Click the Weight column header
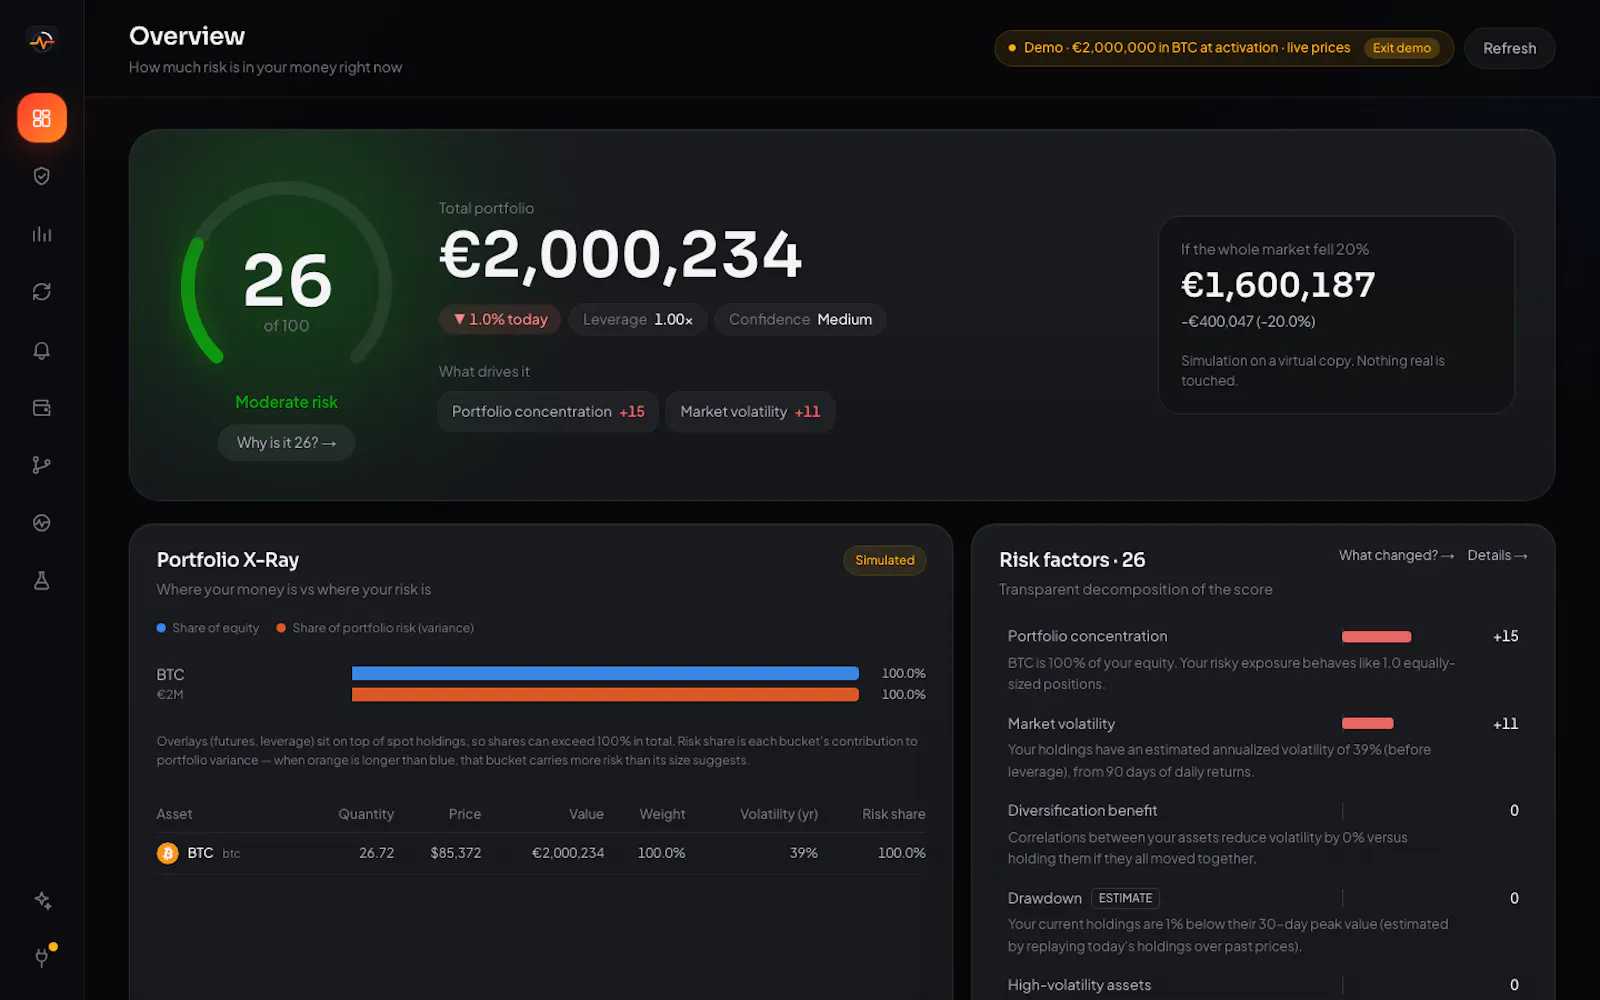The width and height of the screenshot is (1600, 1000). tap(662, 814)
